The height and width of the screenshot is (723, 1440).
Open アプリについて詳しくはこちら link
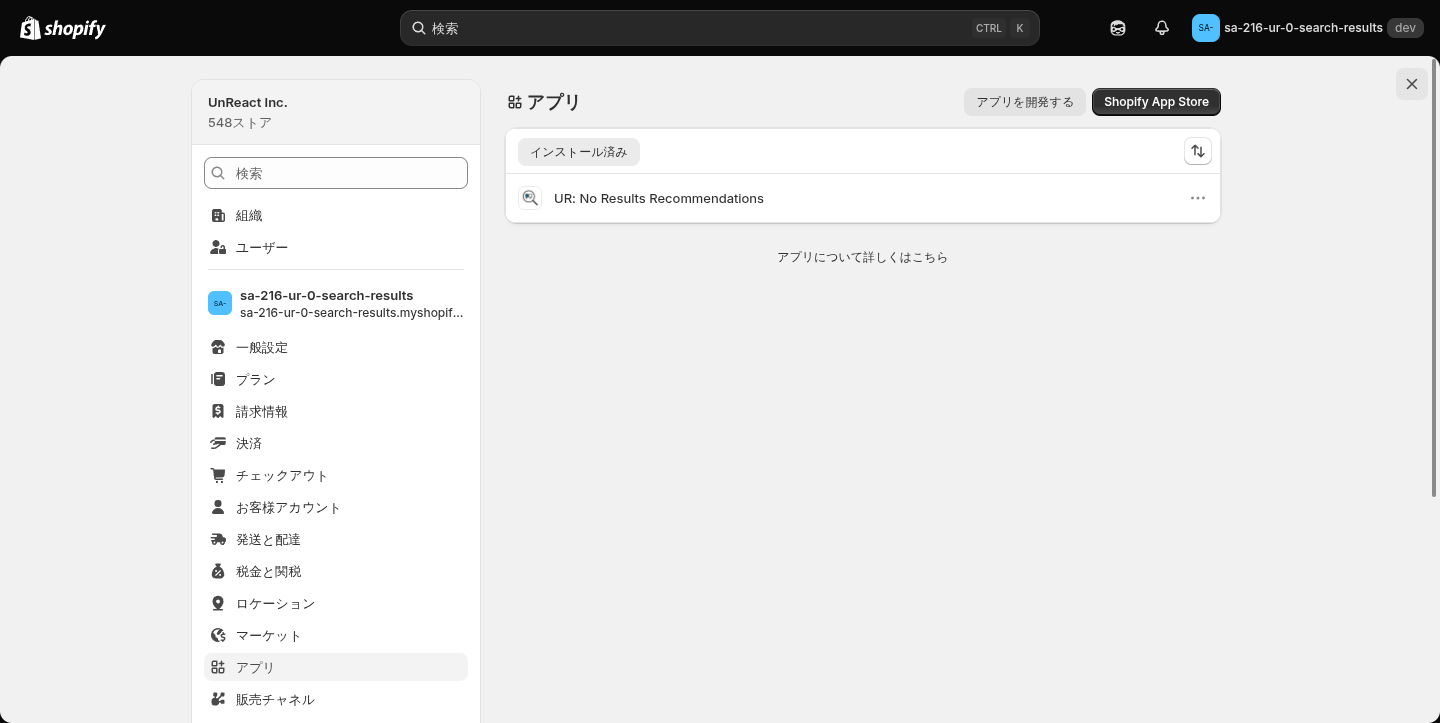(x=862, y=257)
